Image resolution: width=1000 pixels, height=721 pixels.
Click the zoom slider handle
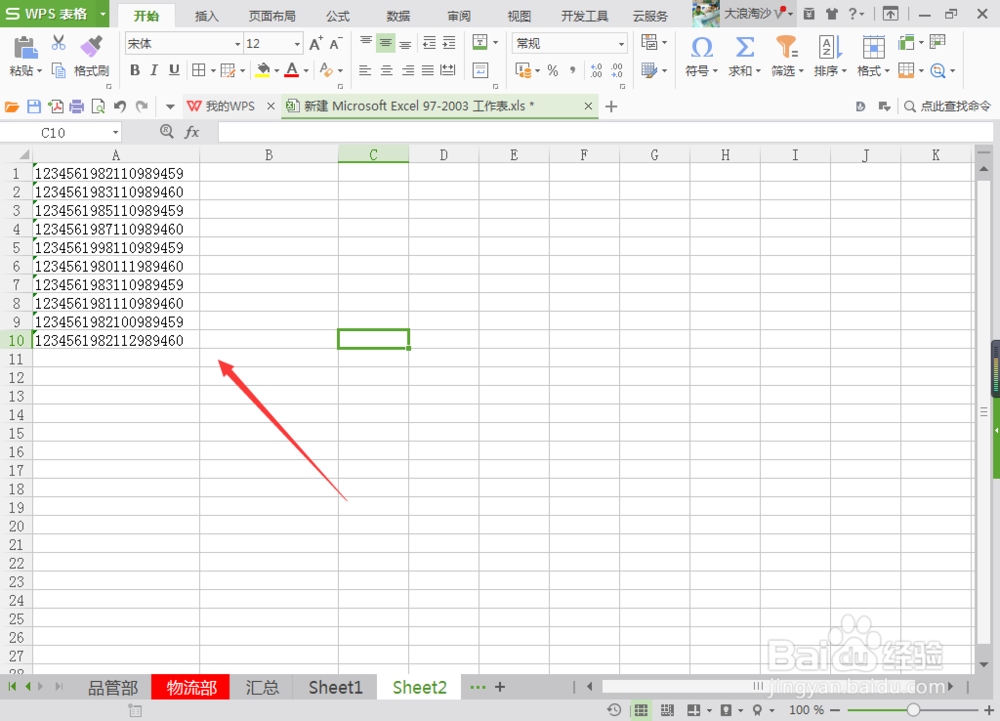coord(913,710)
